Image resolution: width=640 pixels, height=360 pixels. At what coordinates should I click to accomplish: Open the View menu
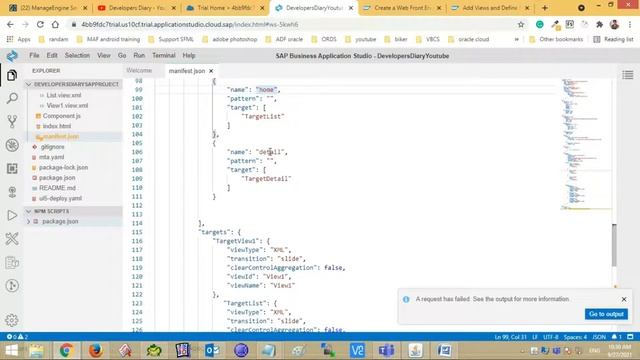104,56
